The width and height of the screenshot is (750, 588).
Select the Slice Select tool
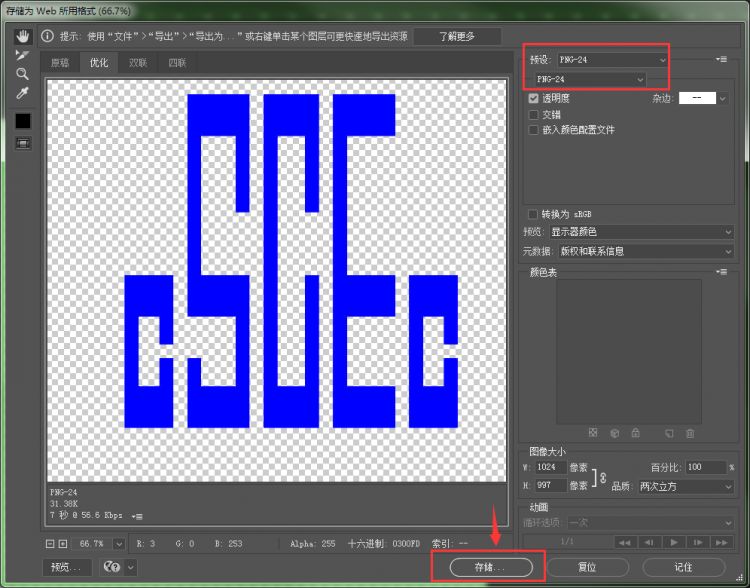22,55
